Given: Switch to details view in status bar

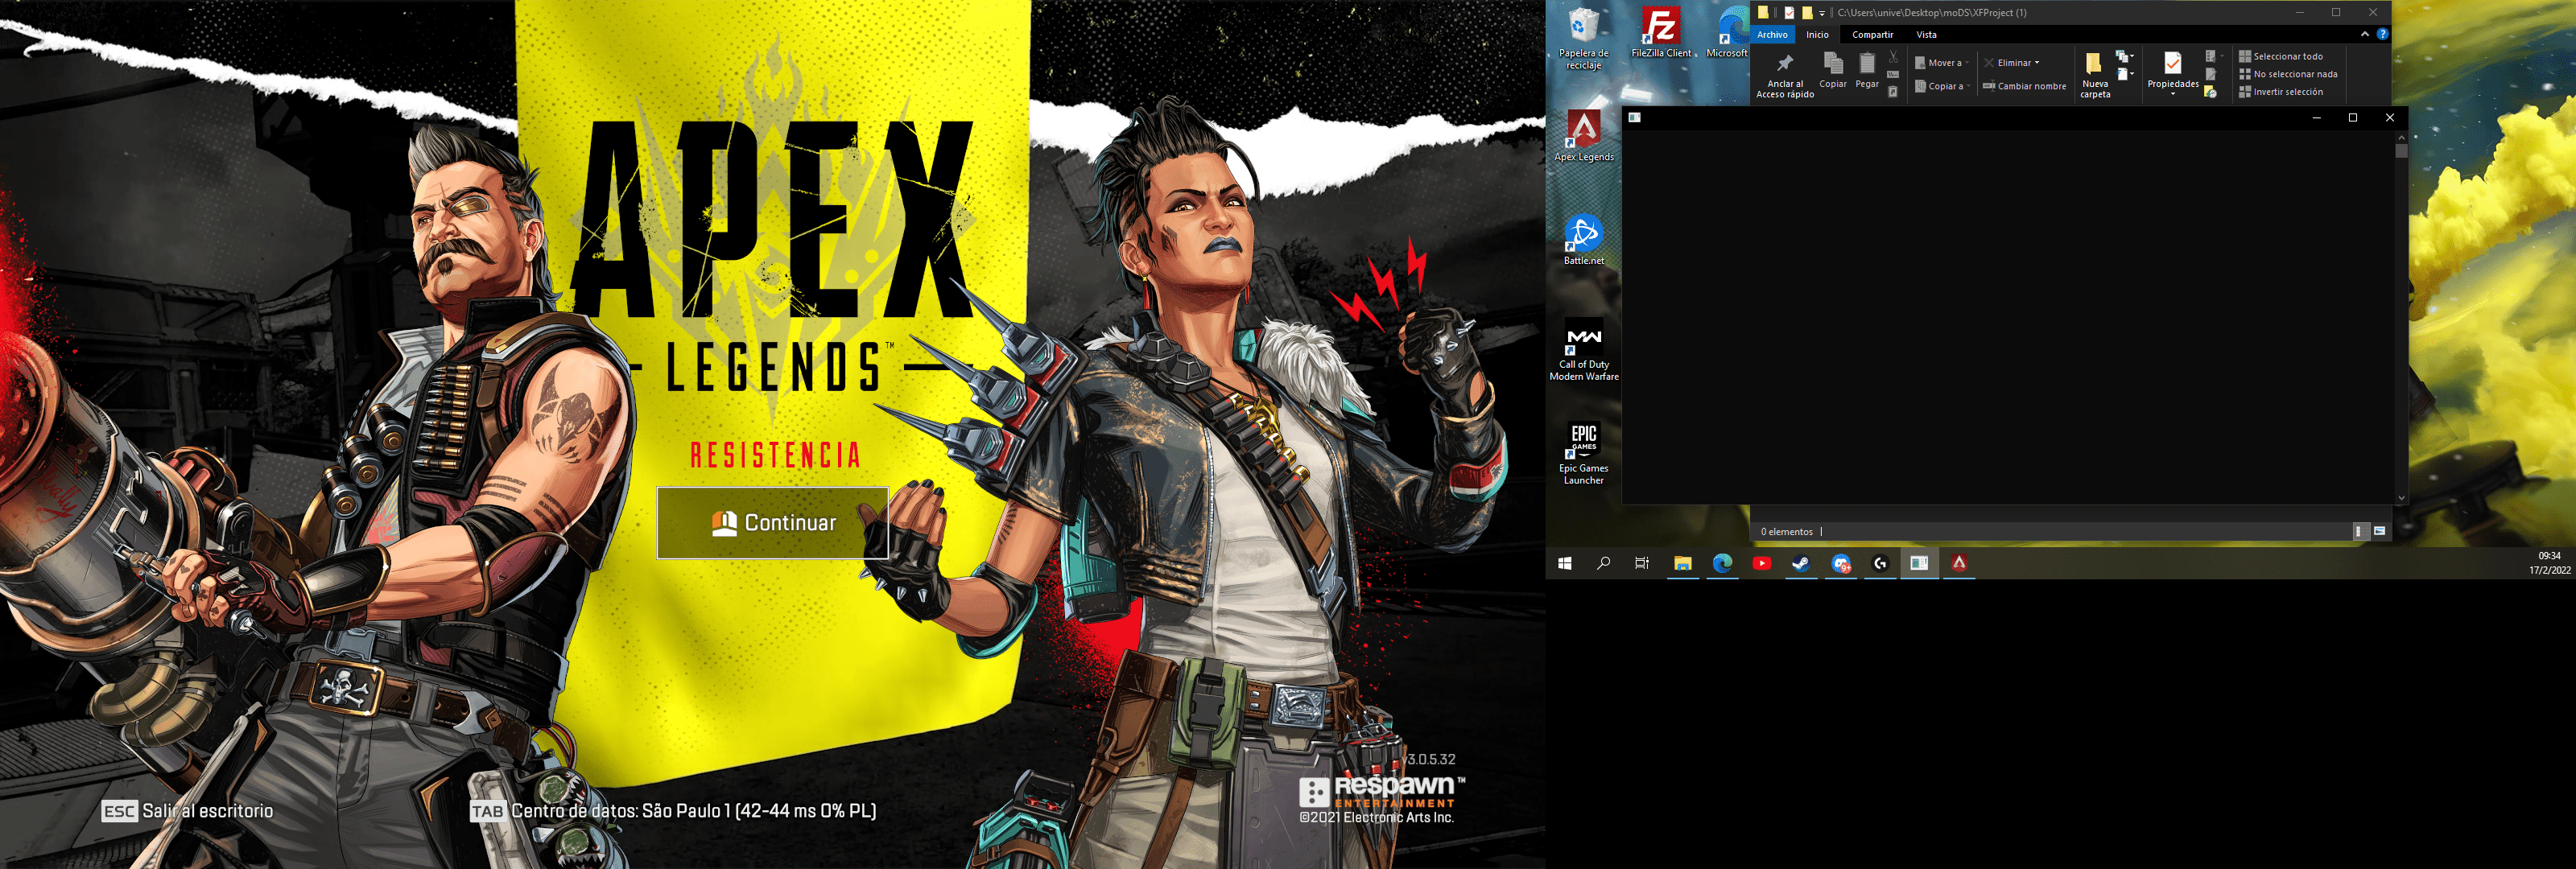Looking at the screenshot, I should pos(2360,531).
